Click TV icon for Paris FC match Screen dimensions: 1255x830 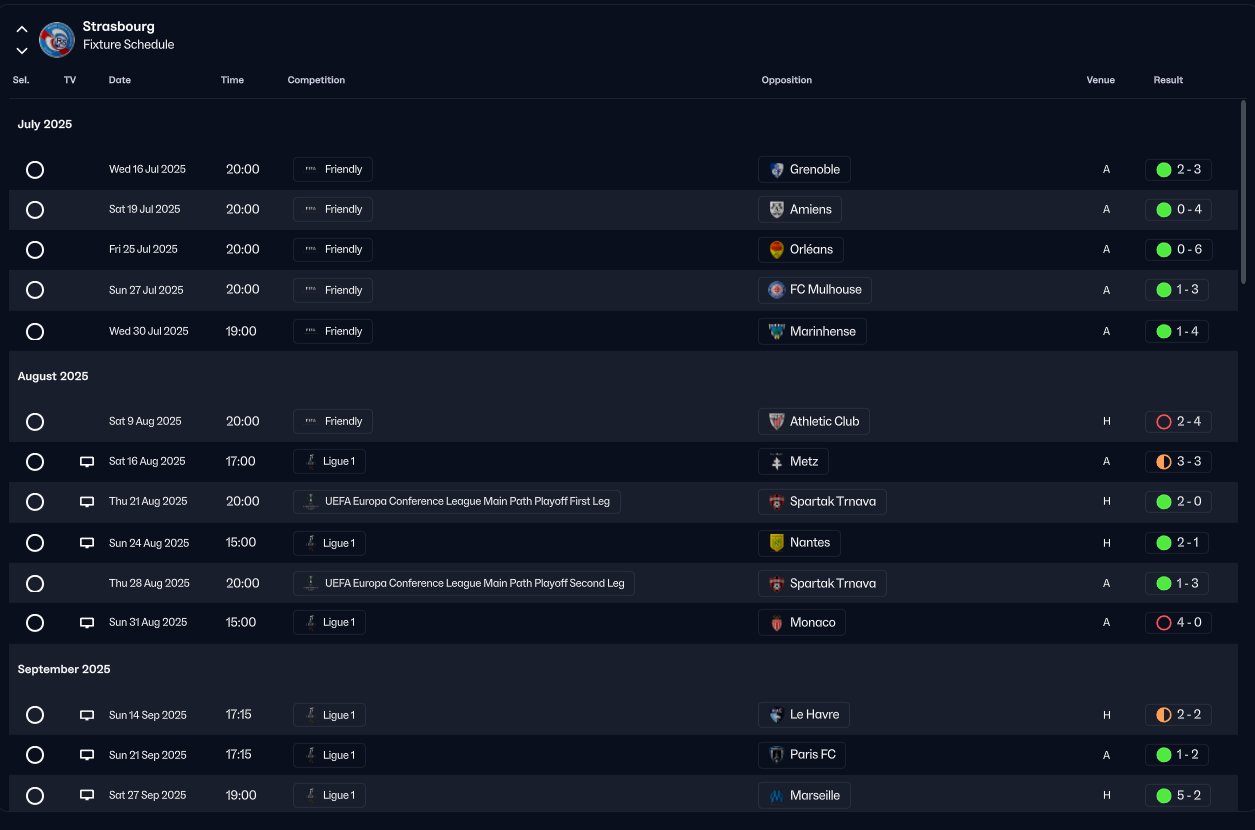pyautogui.click(x=87, y=756)
